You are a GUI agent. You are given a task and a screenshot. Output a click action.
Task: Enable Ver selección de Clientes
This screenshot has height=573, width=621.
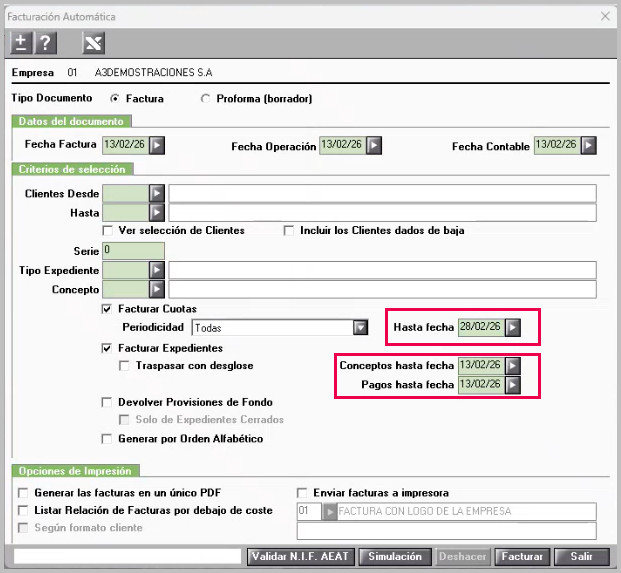(x=107, y=230)
